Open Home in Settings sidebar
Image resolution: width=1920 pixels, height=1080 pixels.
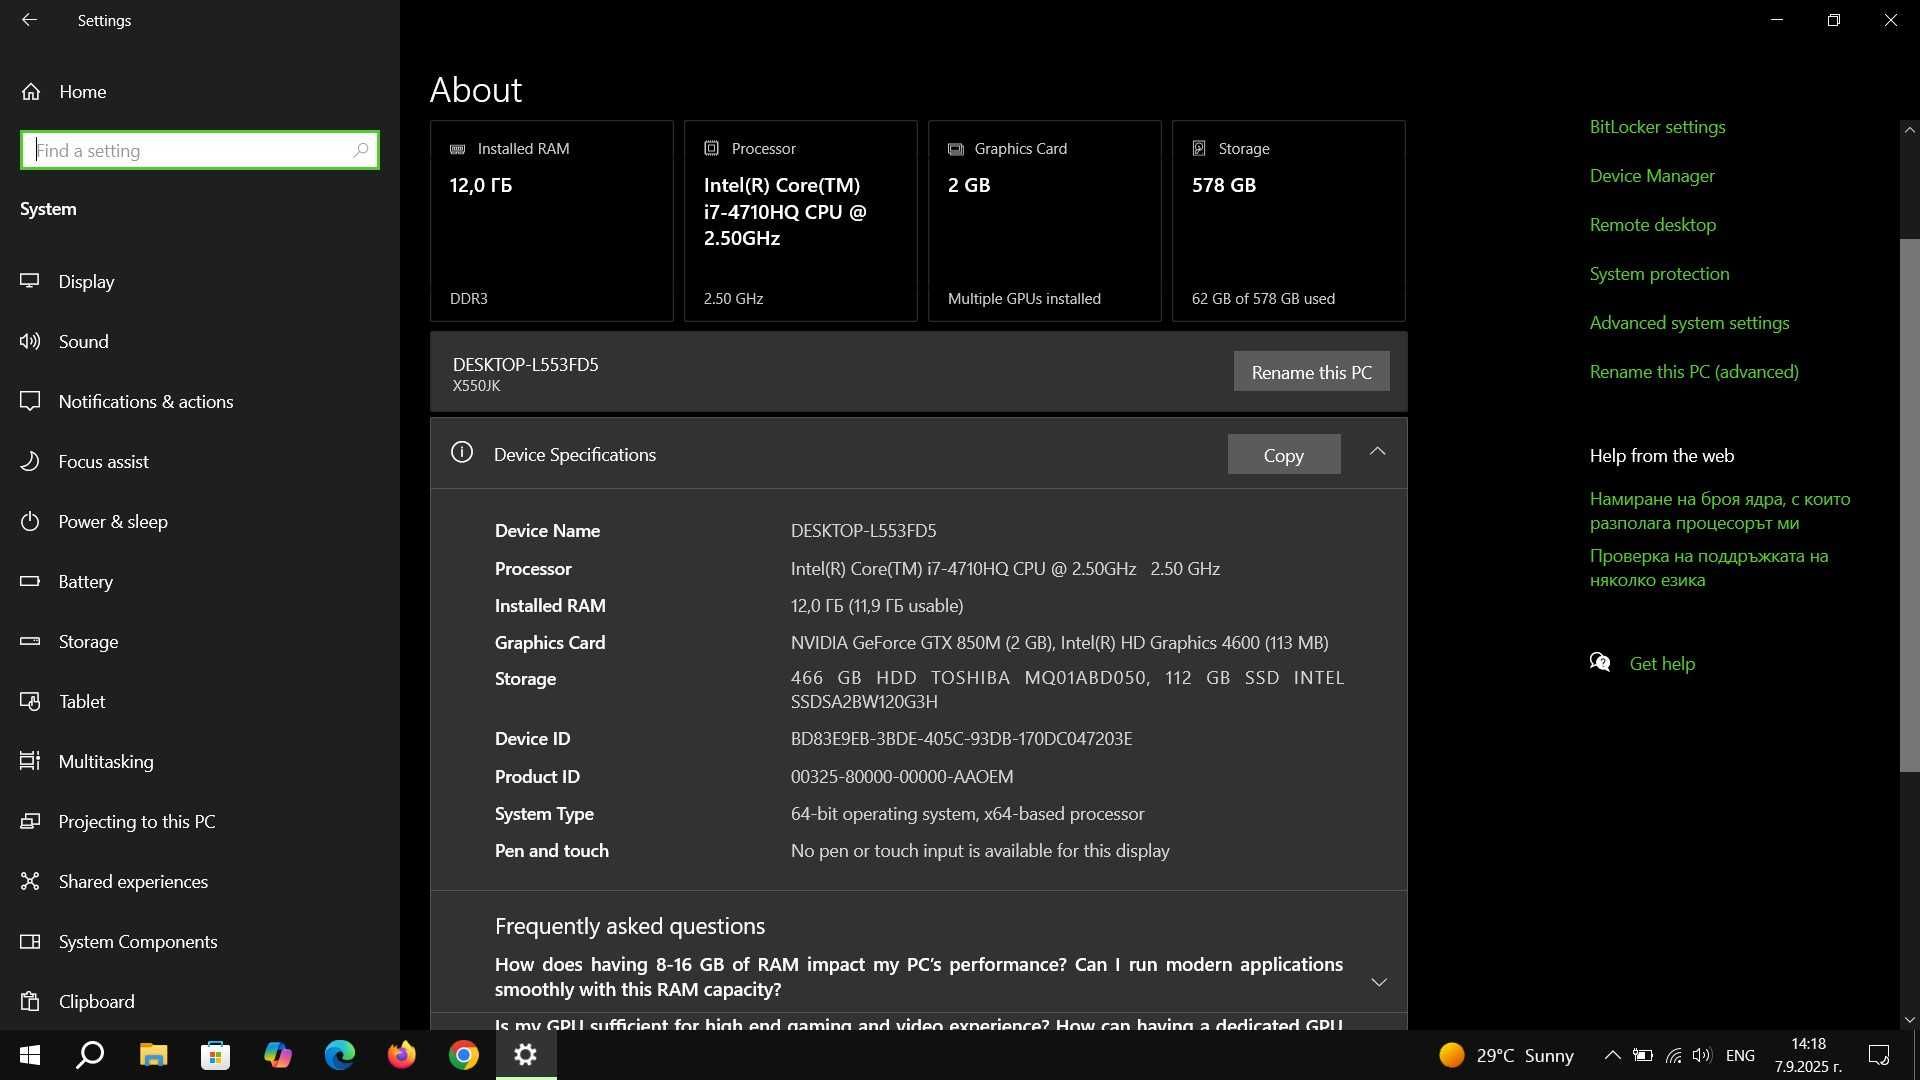click(200, 91)
